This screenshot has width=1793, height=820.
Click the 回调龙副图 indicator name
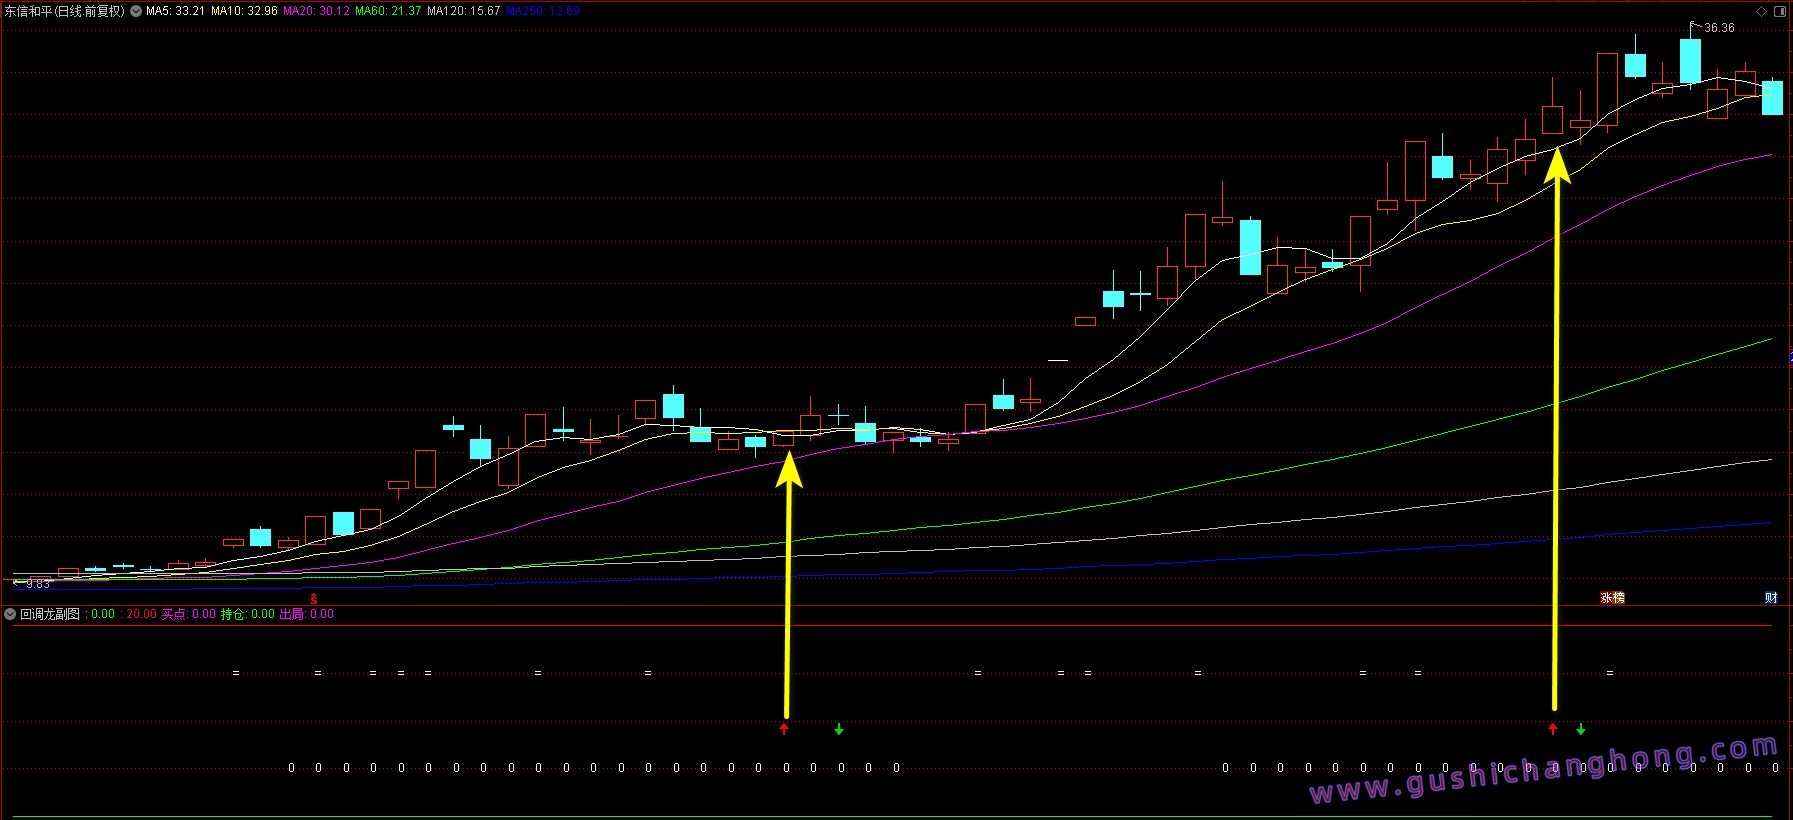click(50, 614)
